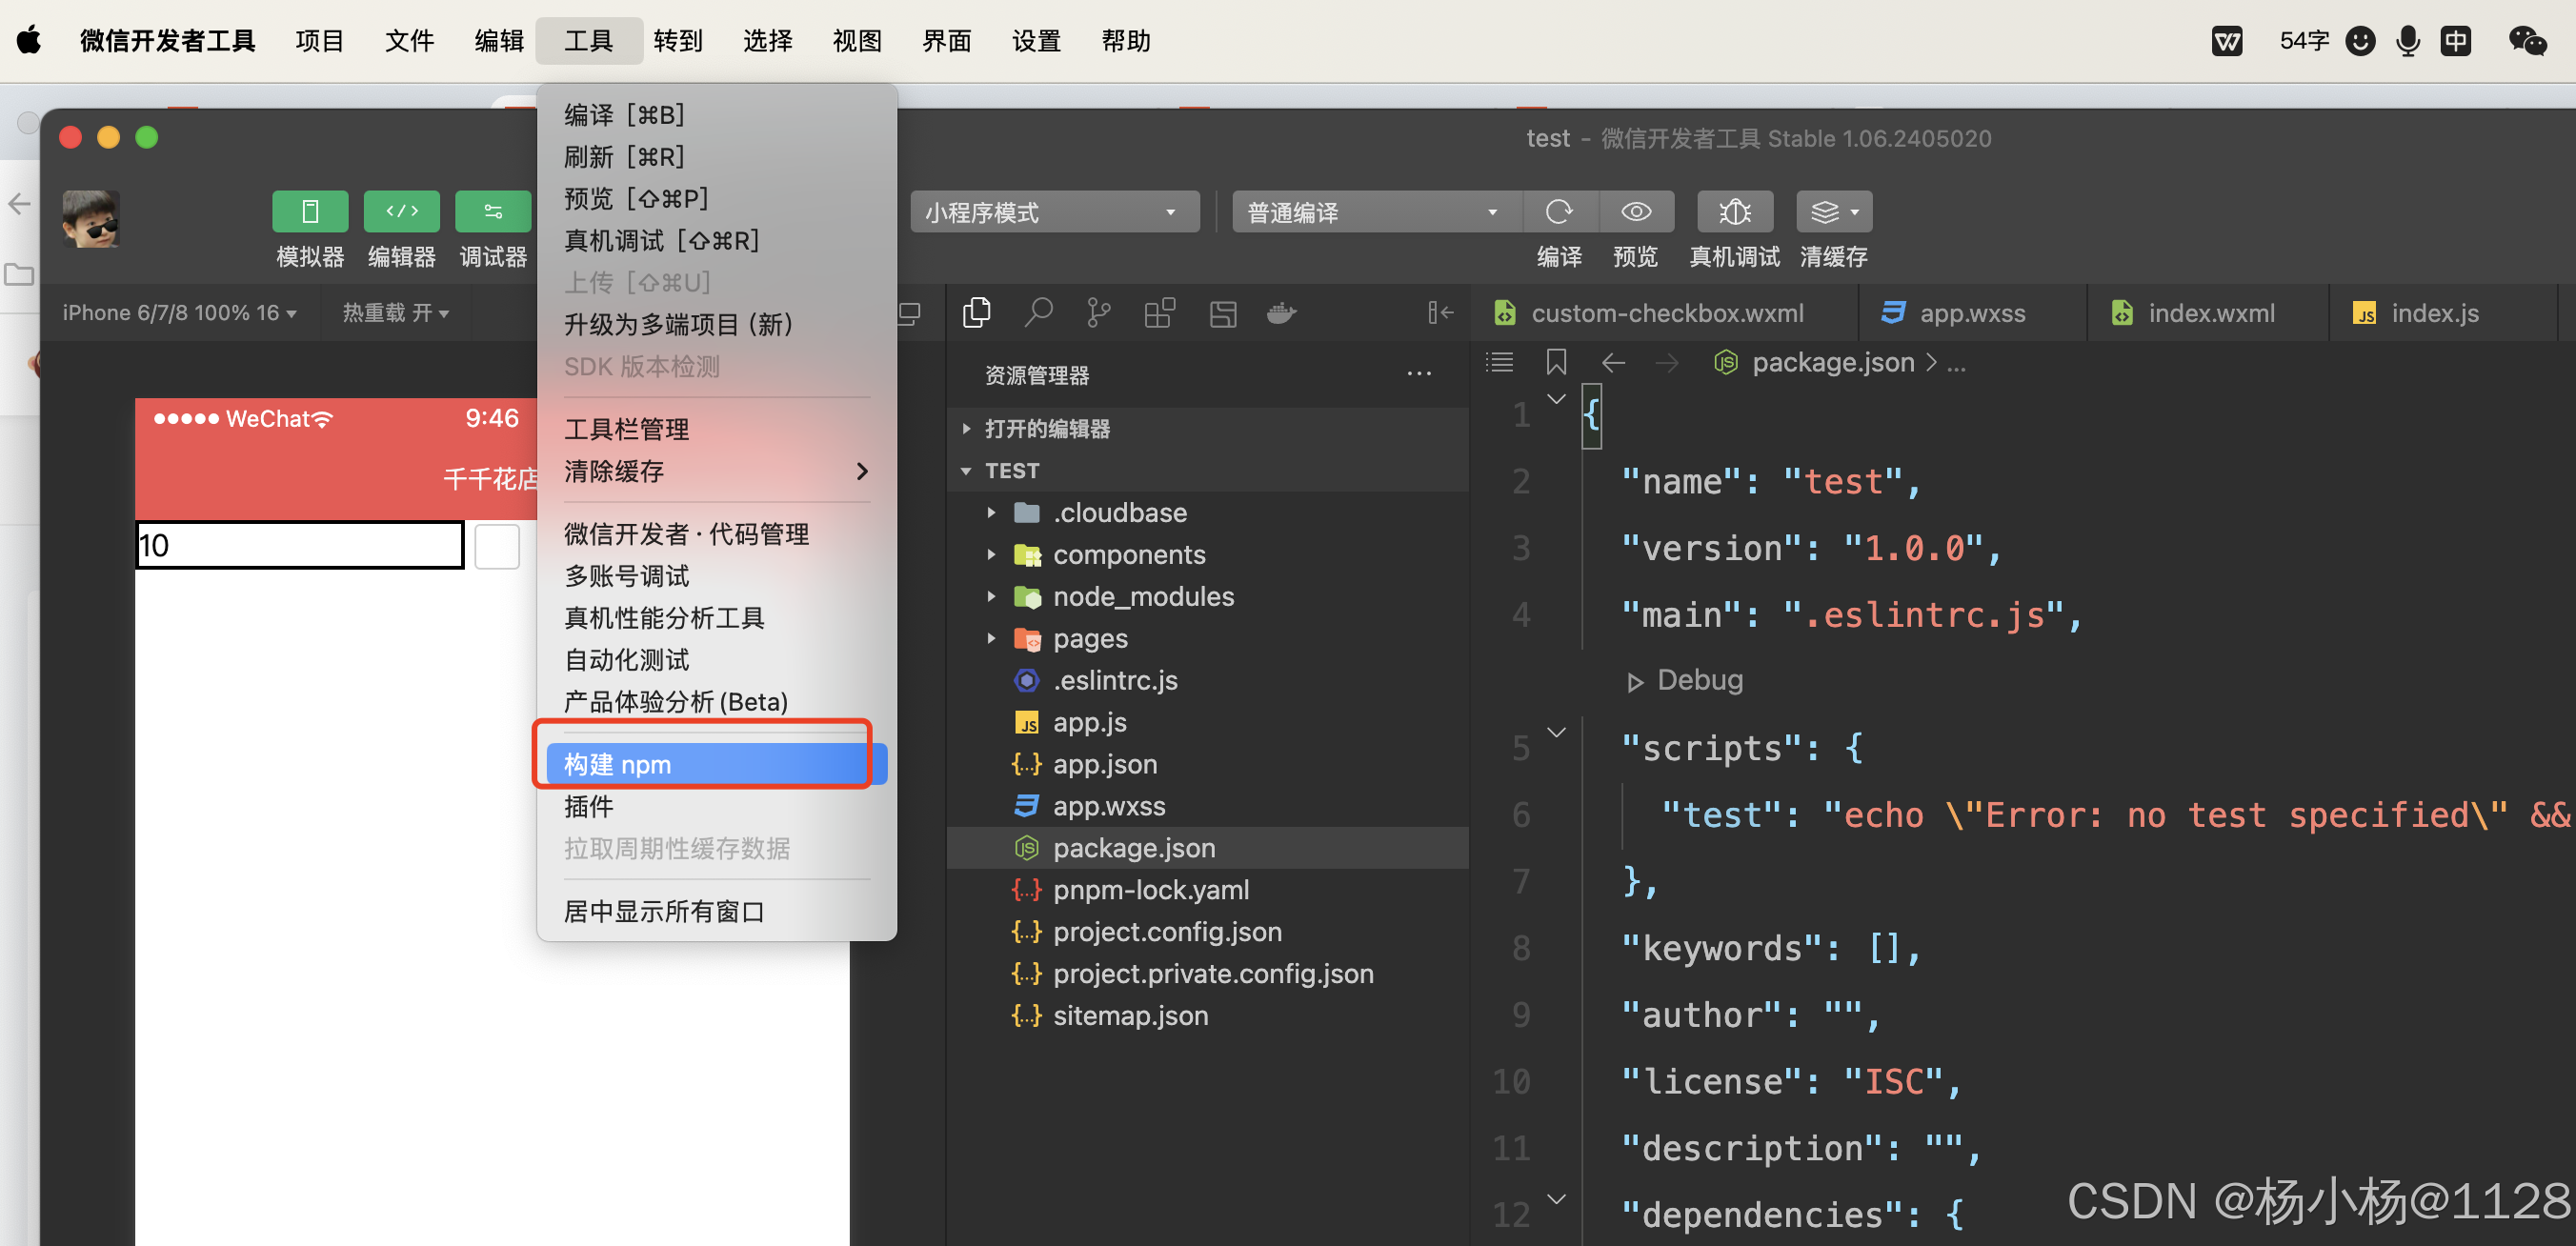Image resolution: width=2576 pixels, height=1246 pixels.
Task: Expand the 打开的编辑器 section
Action: [1208, 428]
